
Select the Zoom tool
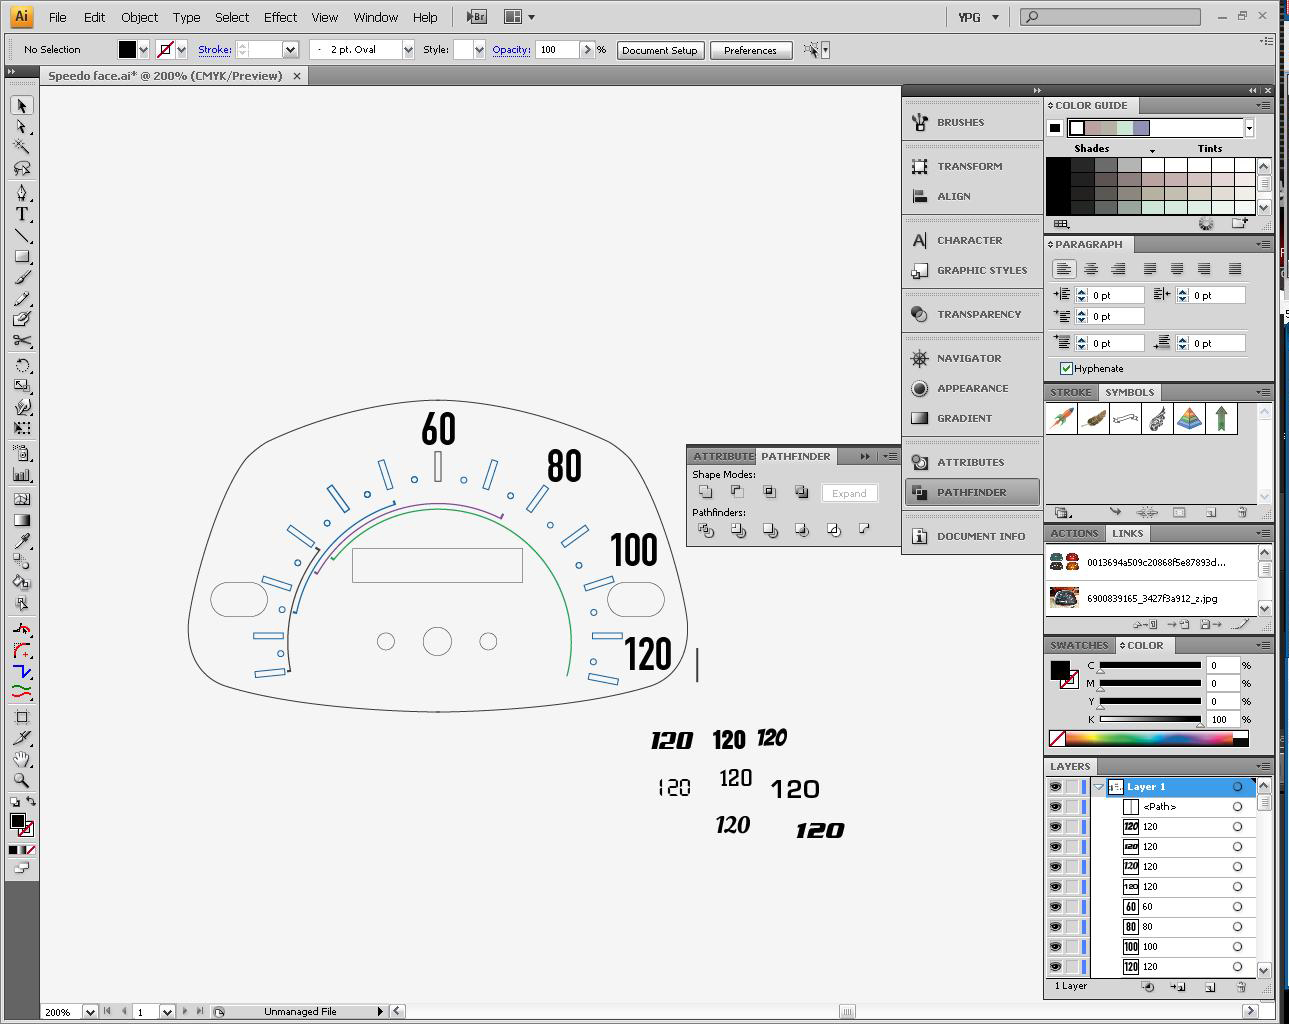(21, 780)
